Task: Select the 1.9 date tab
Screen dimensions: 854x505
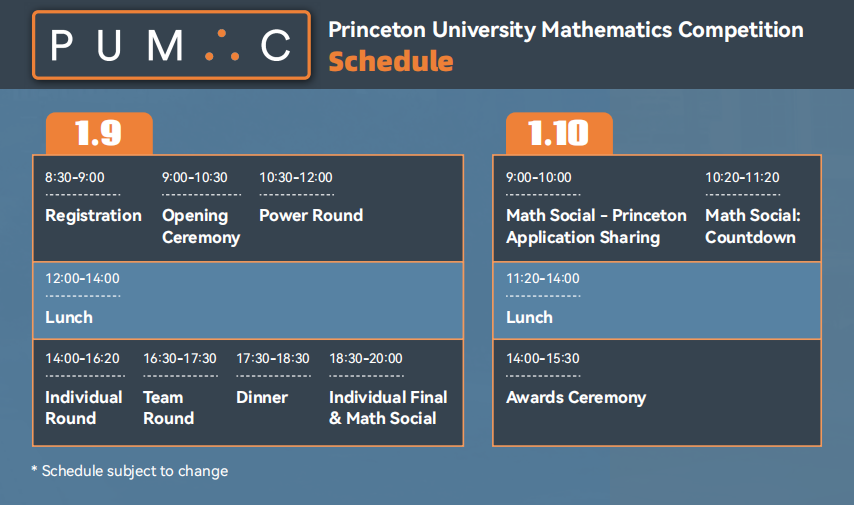Action: pyautogui.click(x=99, y=133)
